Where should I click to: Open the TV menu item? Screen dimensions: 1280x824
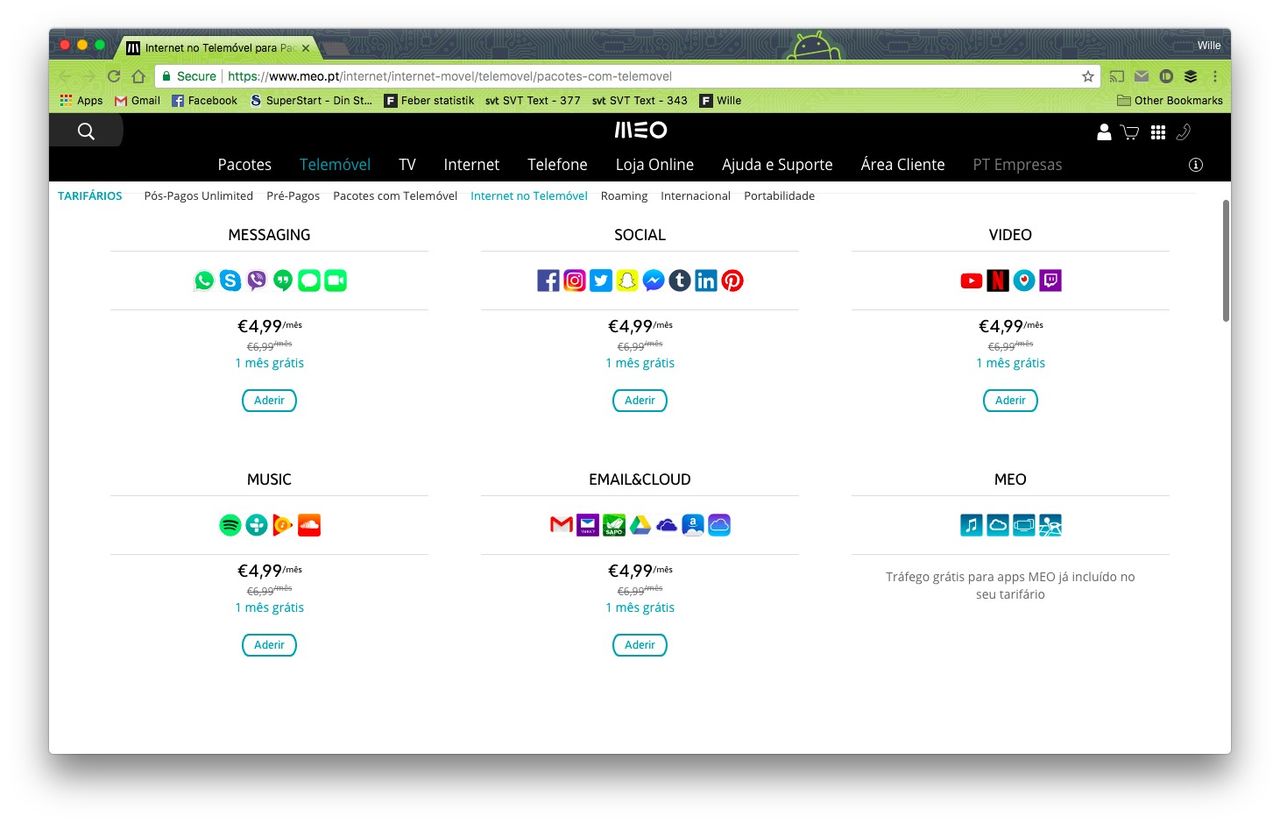coord(407,165)
